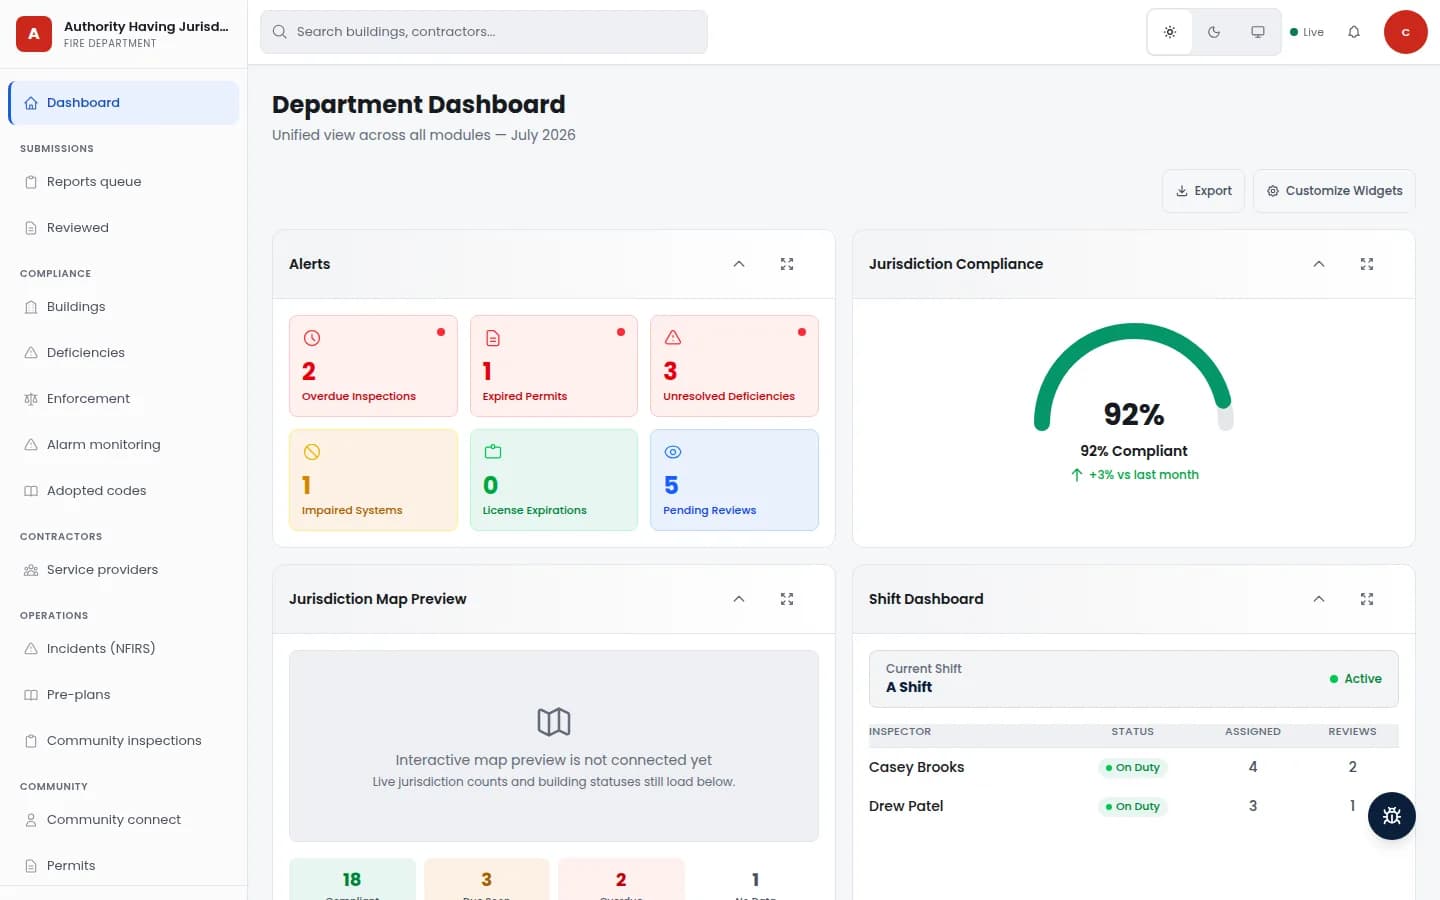Click Customize Widgets button
This screenshot has width=1440, height=900.
pos(1334,191)
